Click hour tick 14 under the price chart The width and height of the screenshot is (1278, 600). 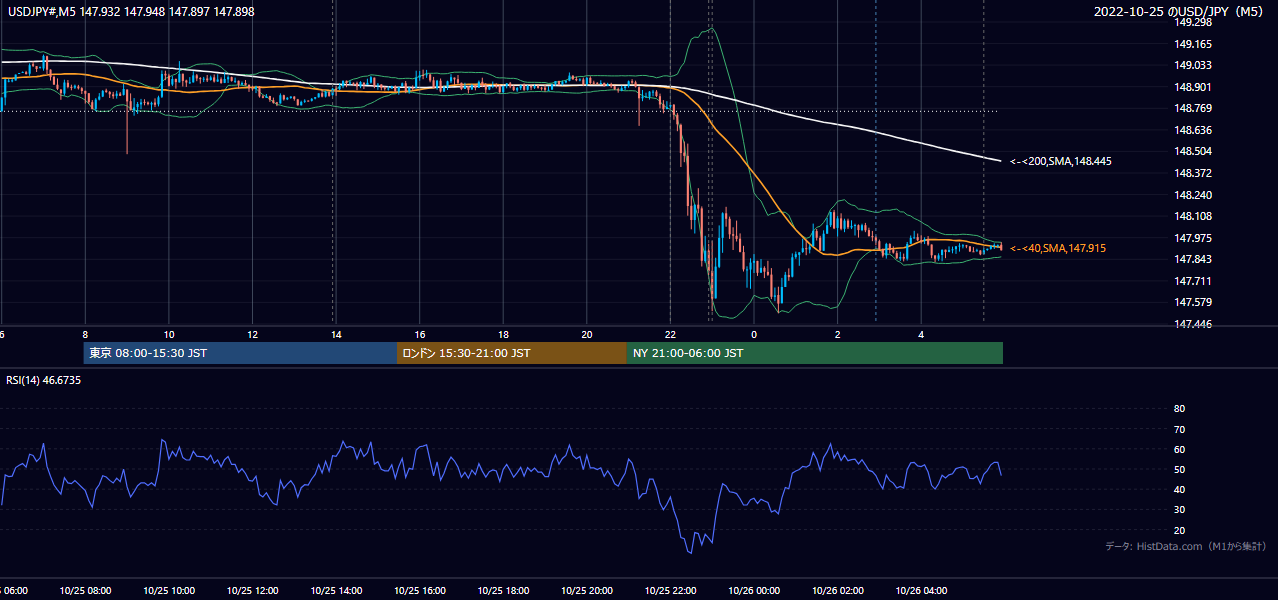[x=337, y=335]
